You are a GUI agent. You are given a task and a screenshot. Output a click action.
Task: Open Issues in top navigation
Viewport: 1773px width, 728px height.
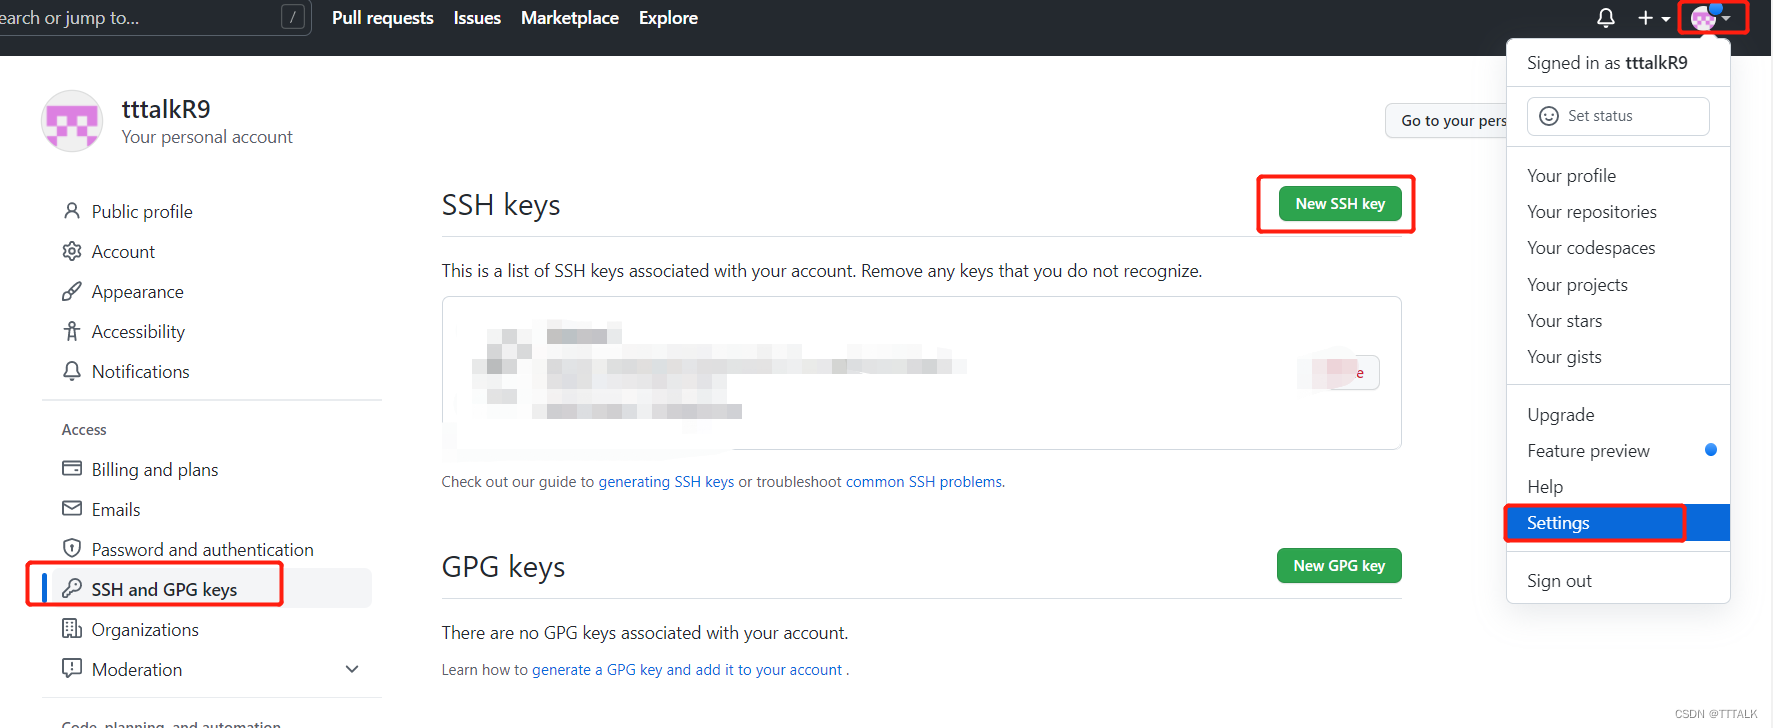[x=477, y=18]
